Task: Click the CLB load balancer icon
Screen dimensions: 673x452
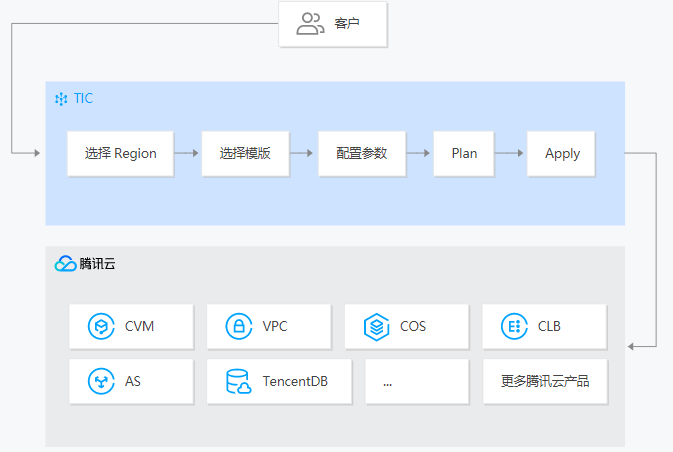Action: (514, 326)
